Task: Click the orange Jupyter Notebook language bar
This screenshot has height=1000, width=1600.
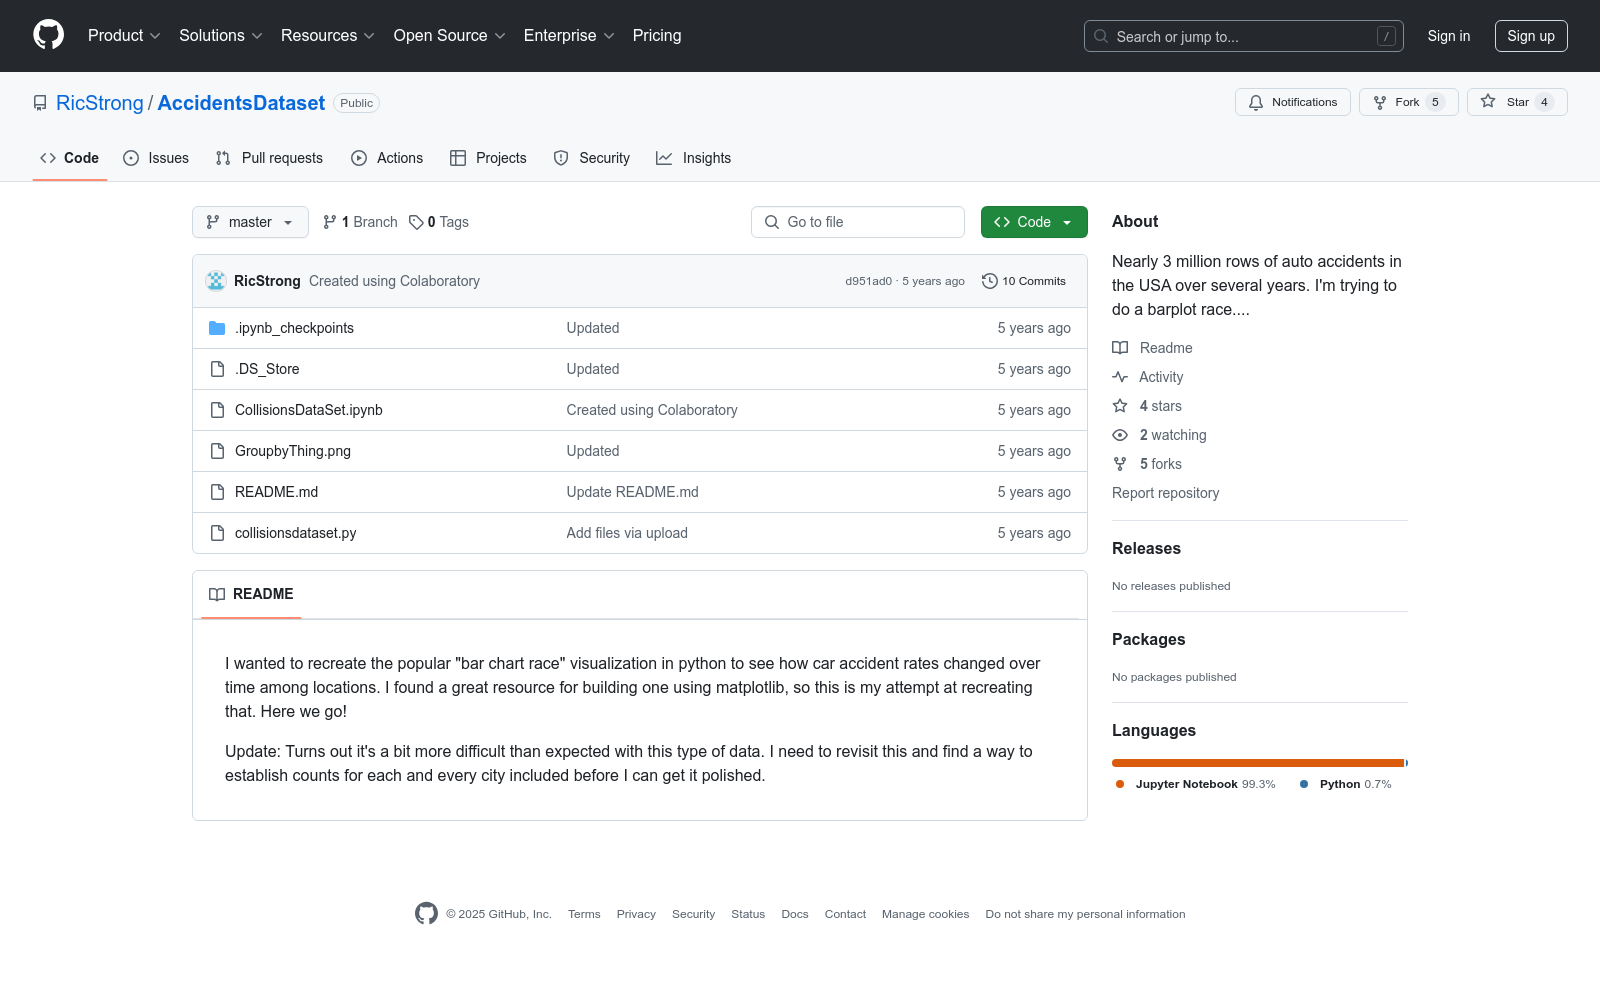Action: tap(1258, 763)
